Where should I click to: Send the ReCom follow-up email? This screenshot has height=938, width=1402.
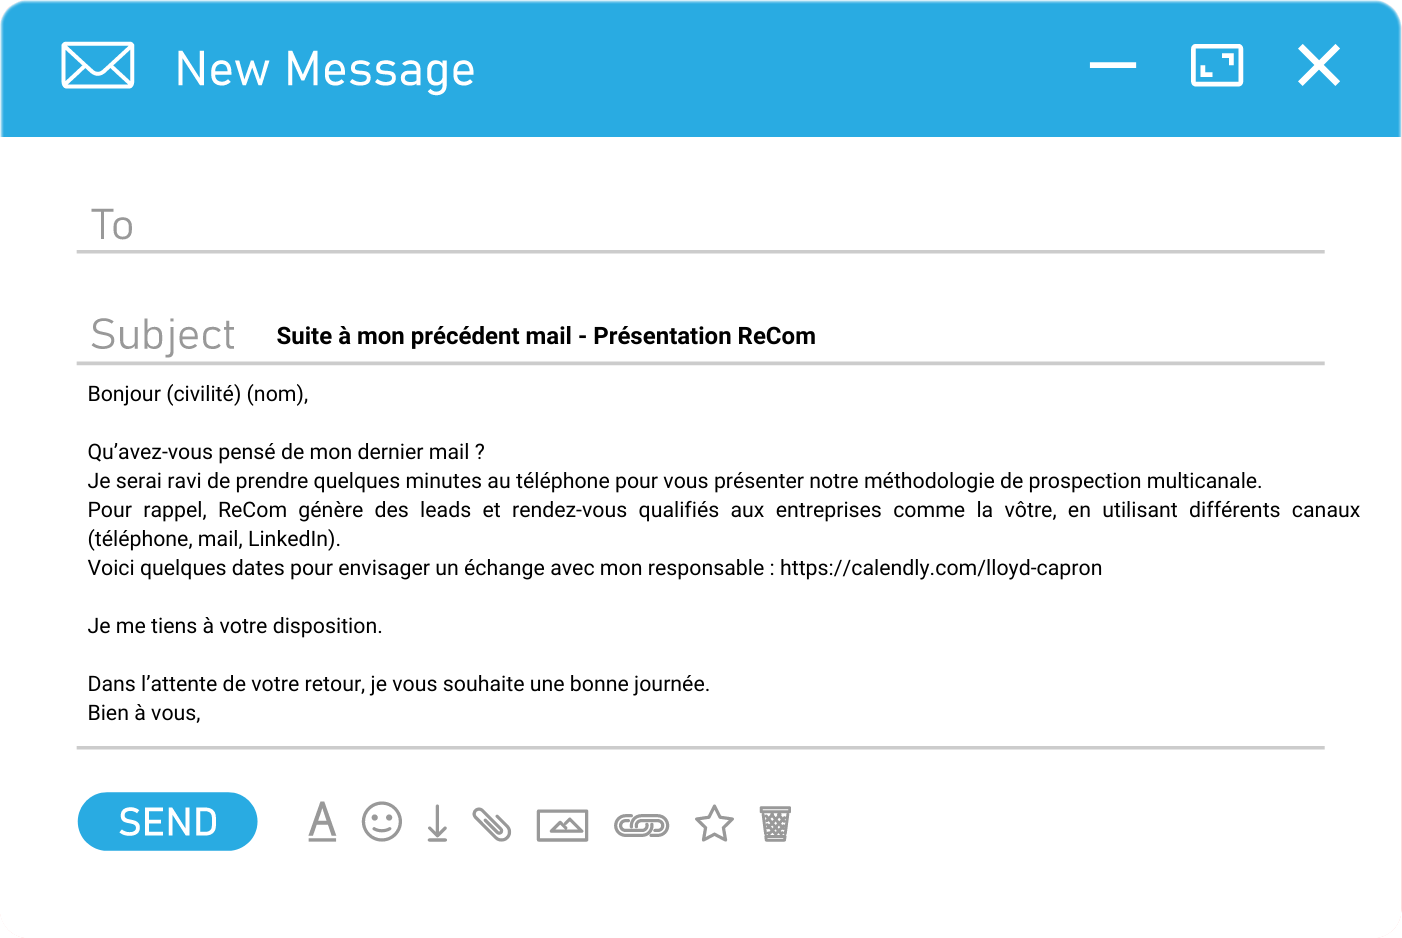167,821
